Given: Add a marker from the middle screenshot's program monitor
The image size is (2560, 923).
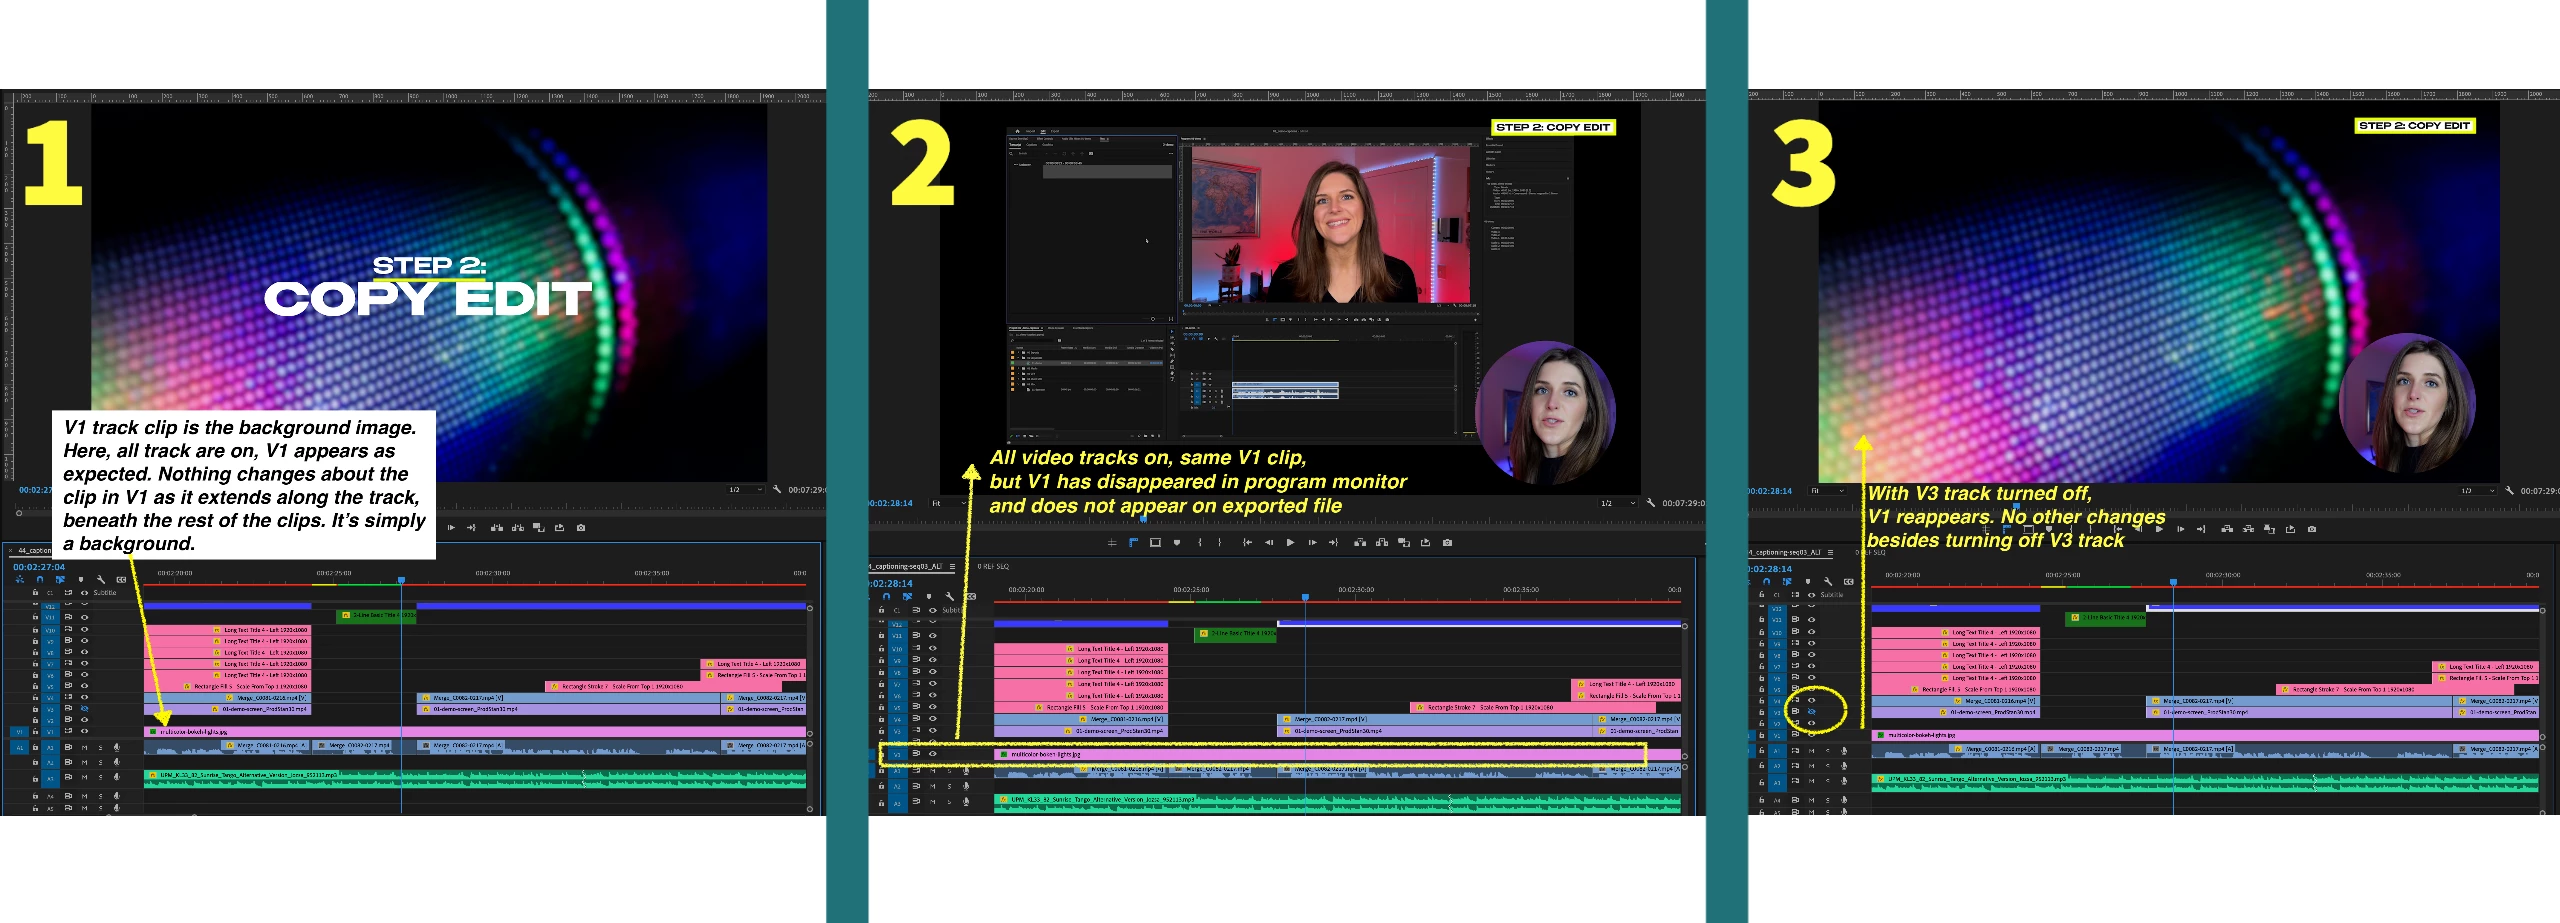Looking at the screenshot, I should 1177,543.
